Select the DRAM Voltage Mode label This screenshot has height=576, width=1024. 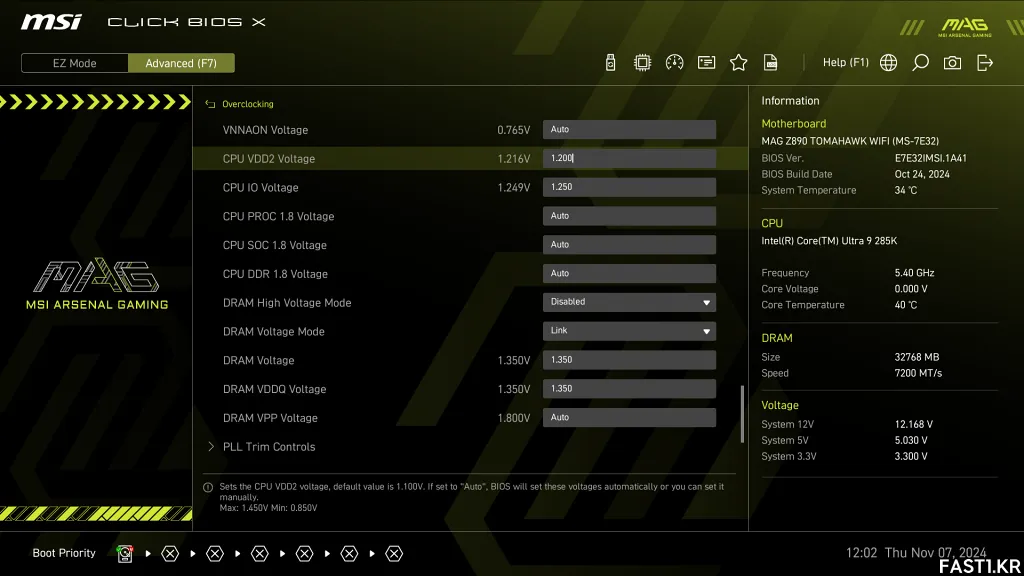[x=274, y=331]
